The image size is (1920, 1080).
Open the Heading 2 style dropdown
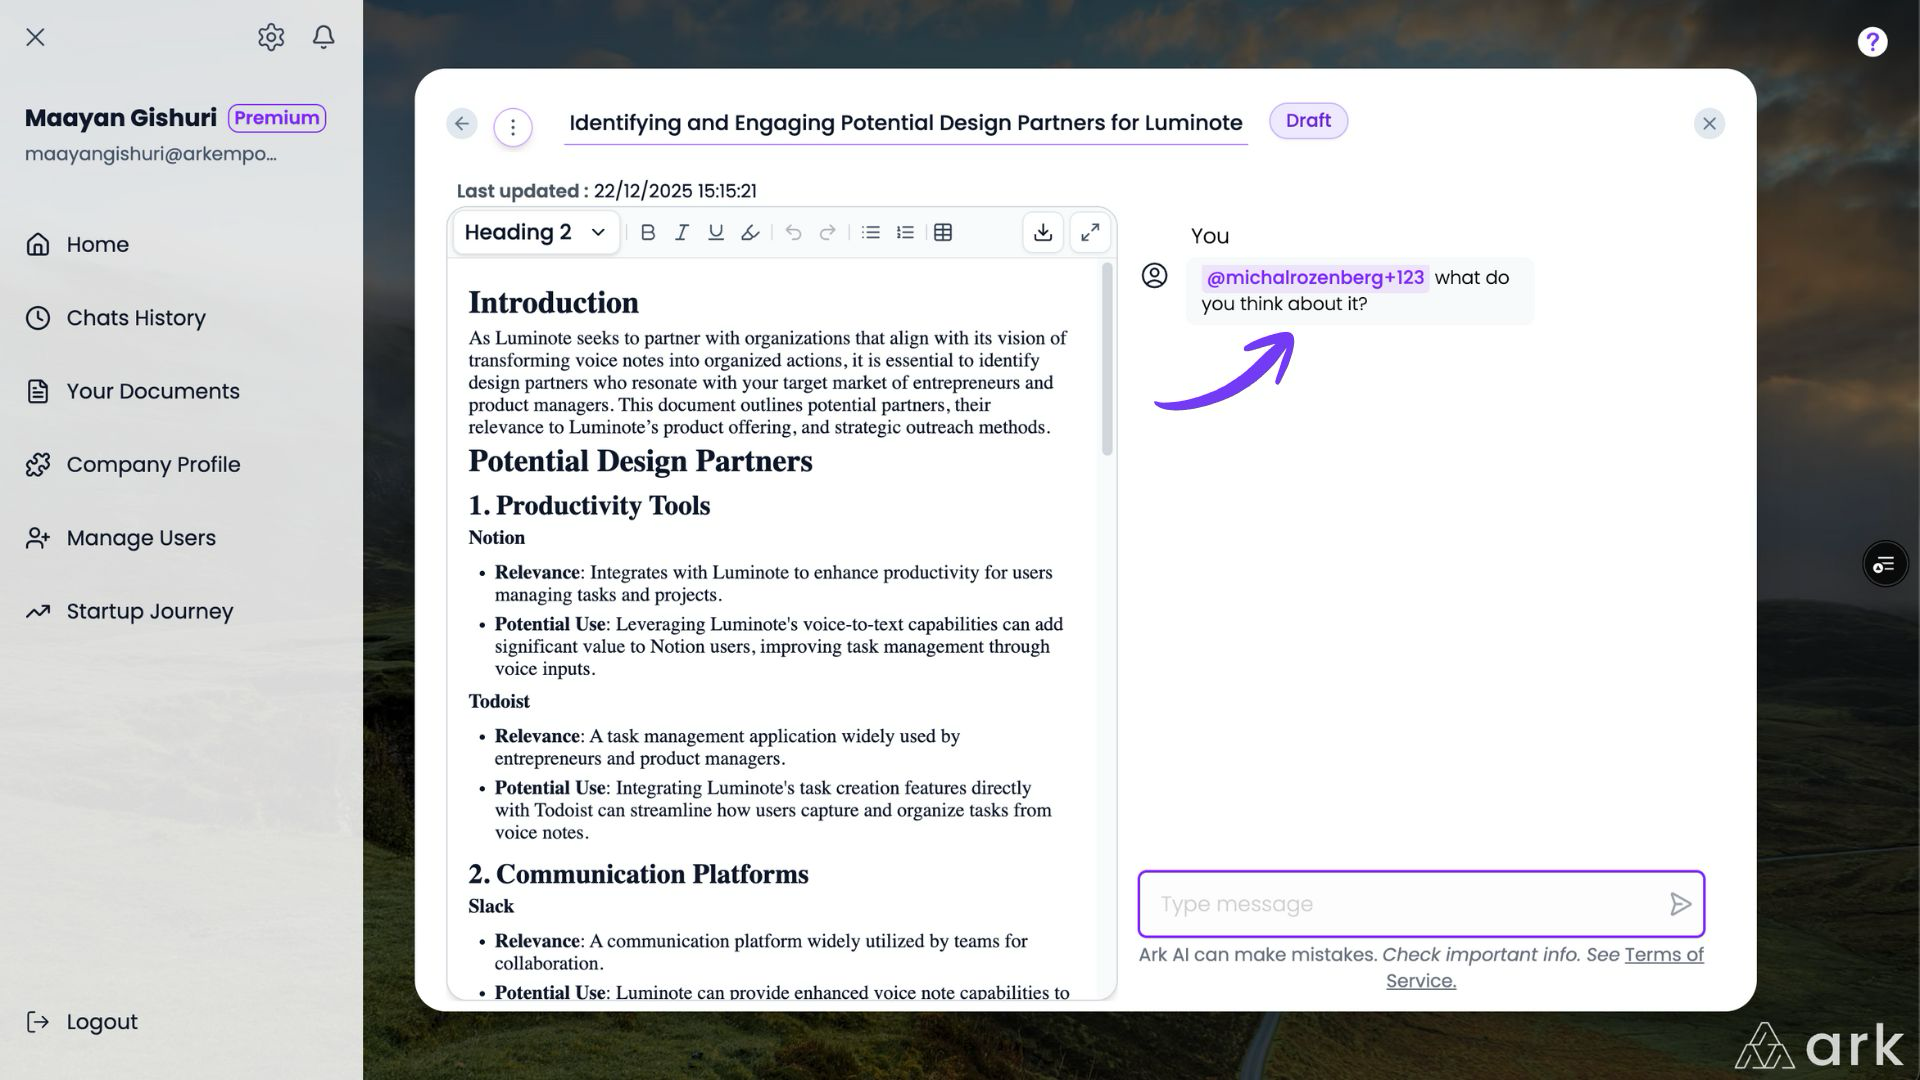536,233
